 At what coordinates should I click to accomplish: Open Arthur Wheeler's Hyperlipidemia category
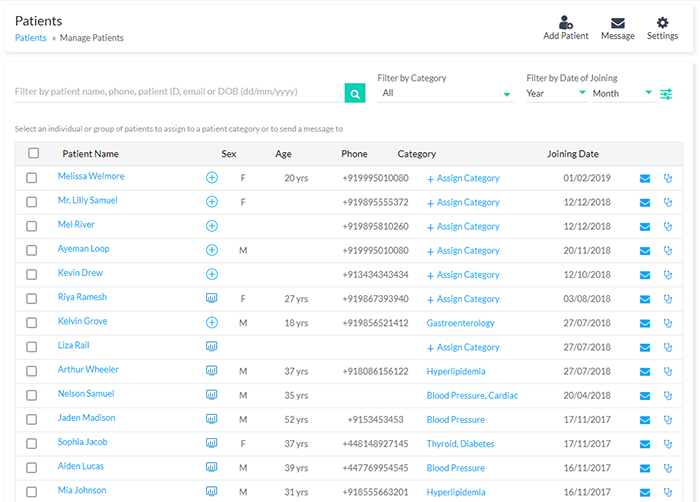456,371
